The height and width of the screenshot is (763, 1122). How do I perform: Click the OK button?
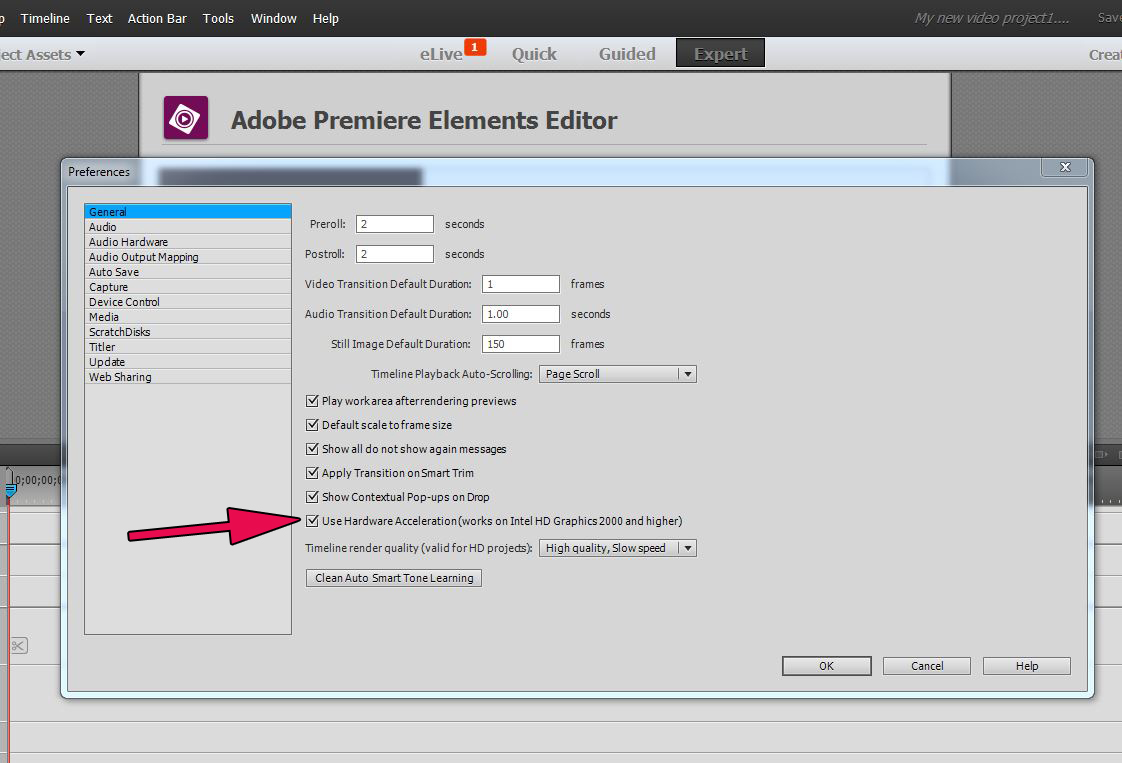click(826, 666)
